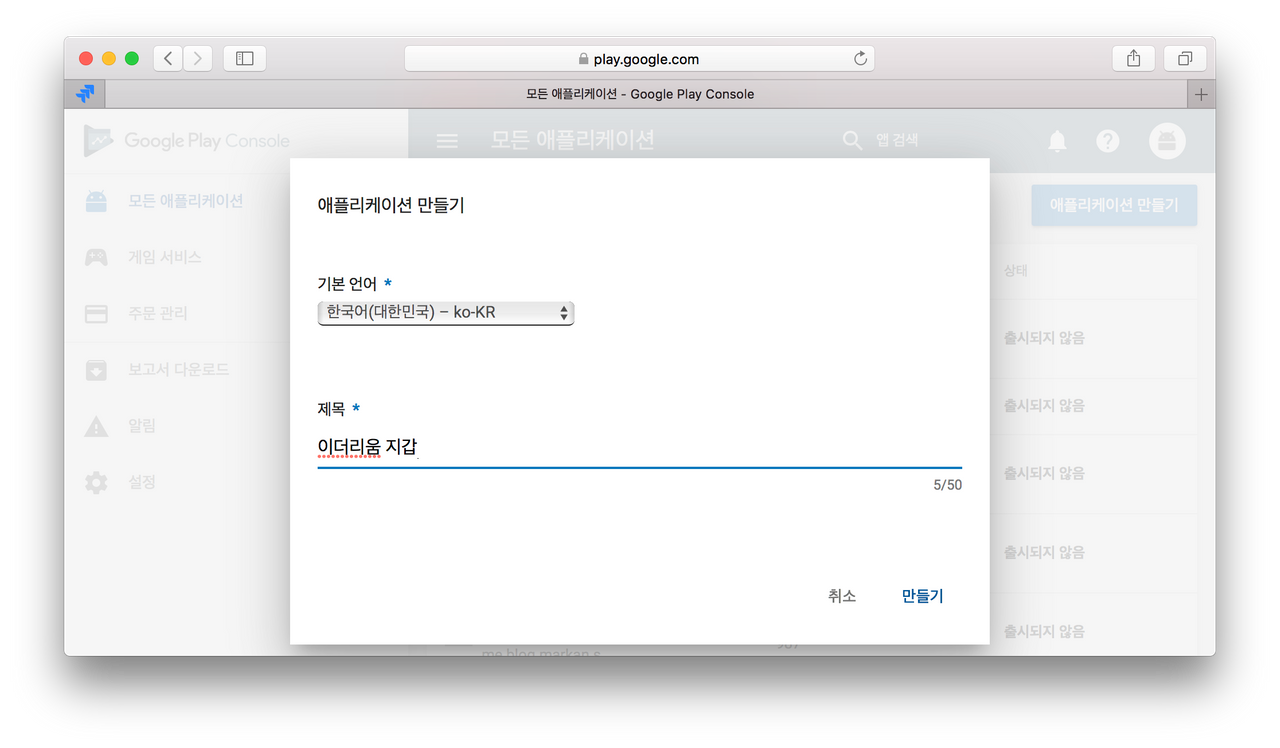Open the 모든 애플리케이션 sidebar icon

tap(95, 200)
